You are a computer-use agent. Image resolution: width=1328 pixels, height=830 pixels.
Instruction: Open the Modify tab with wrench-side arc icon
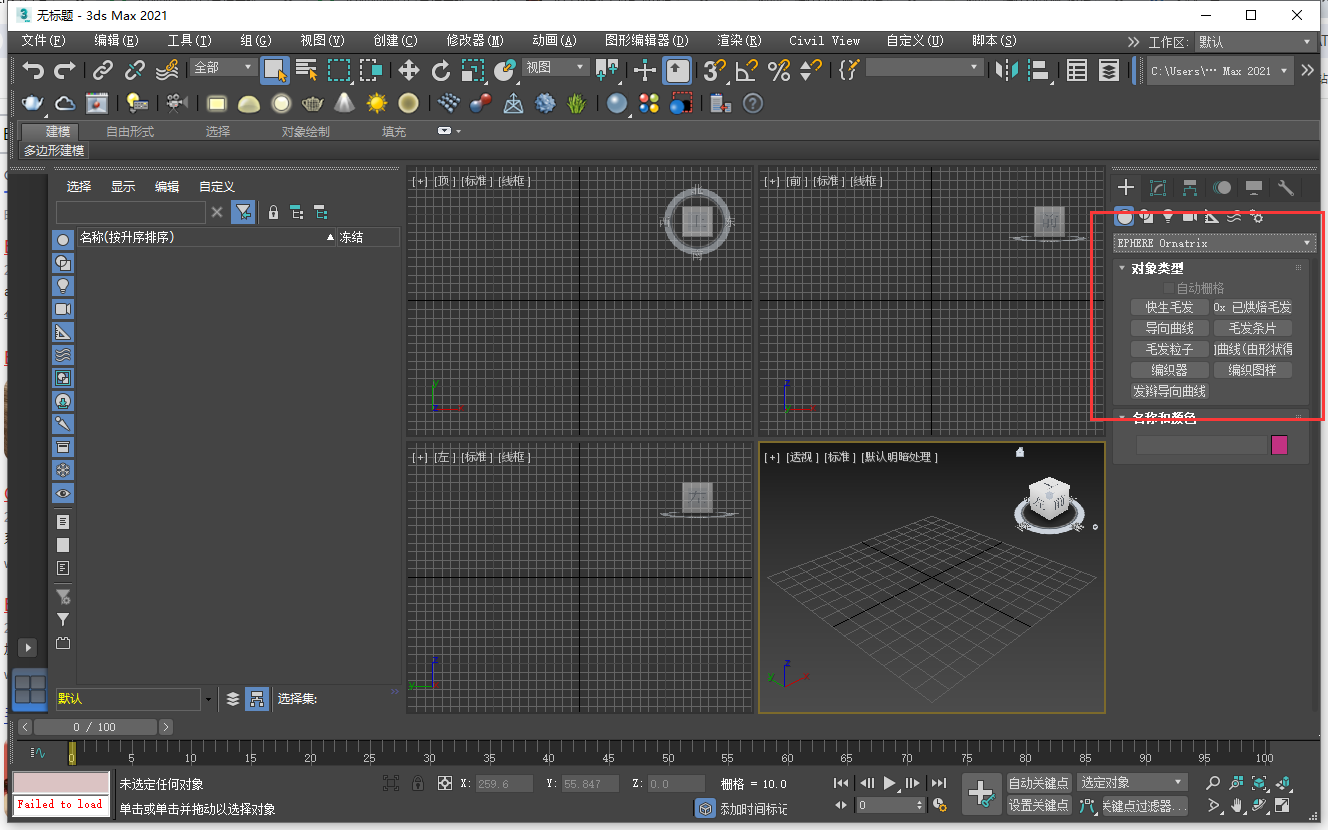point(1158,188)
